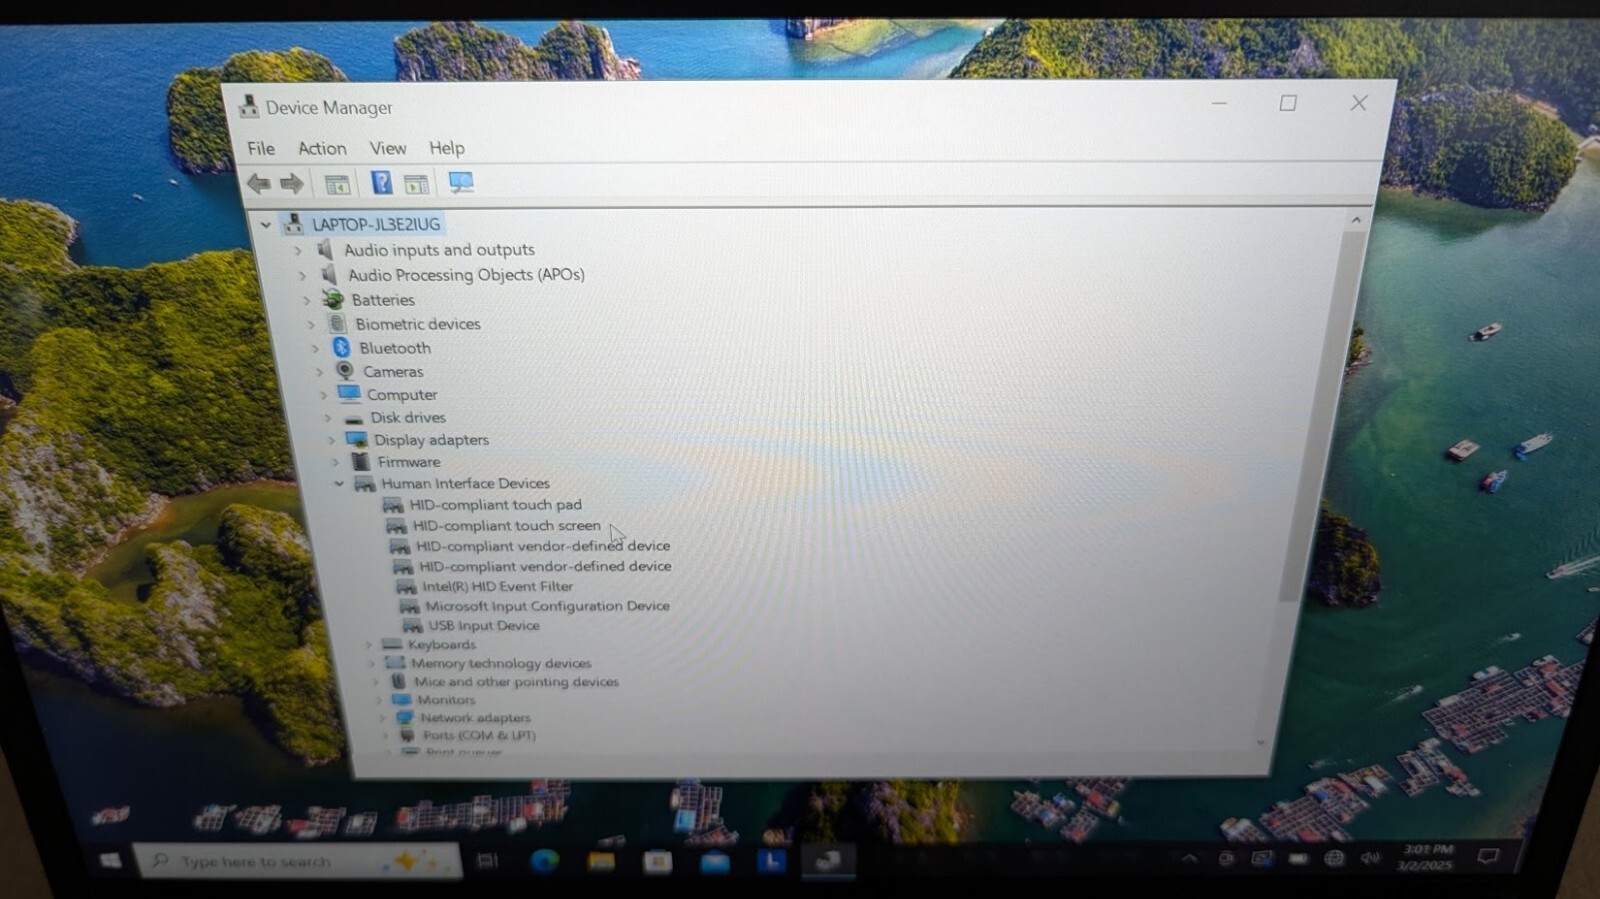
Task: Show hidden system tray icons
Action: pyautogui.click(x=1189, y=858)
